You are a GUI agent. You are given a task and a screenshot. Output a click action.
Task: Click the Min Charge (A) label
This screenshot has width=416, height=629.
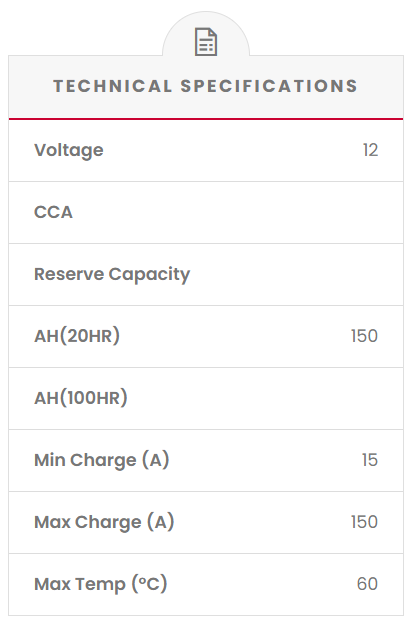click(x=102, y=460)
